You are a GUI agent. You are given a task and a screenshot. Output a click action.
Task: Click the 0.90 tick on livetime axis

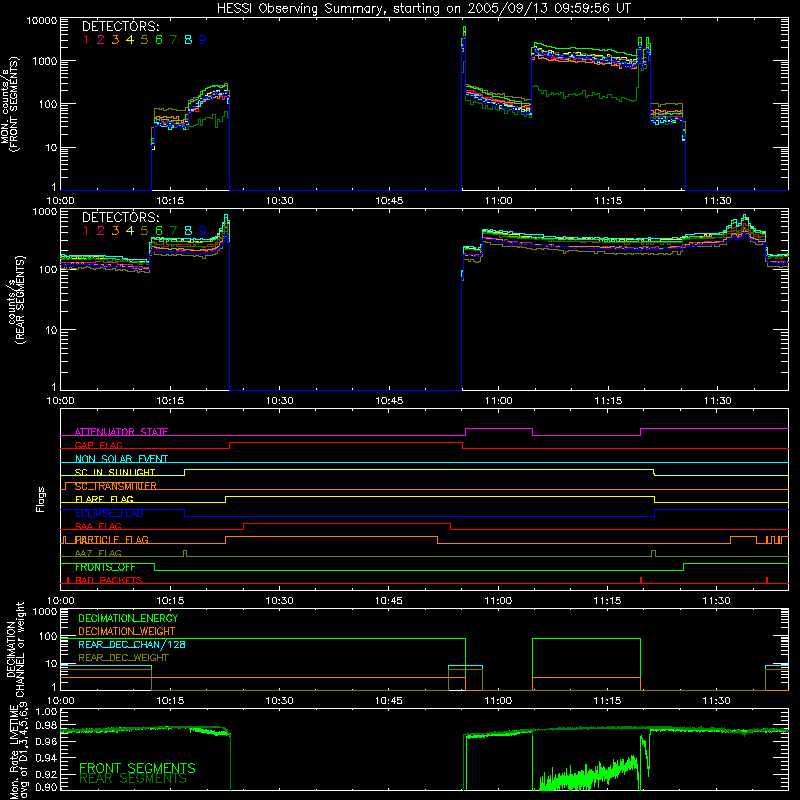point(47,787)
